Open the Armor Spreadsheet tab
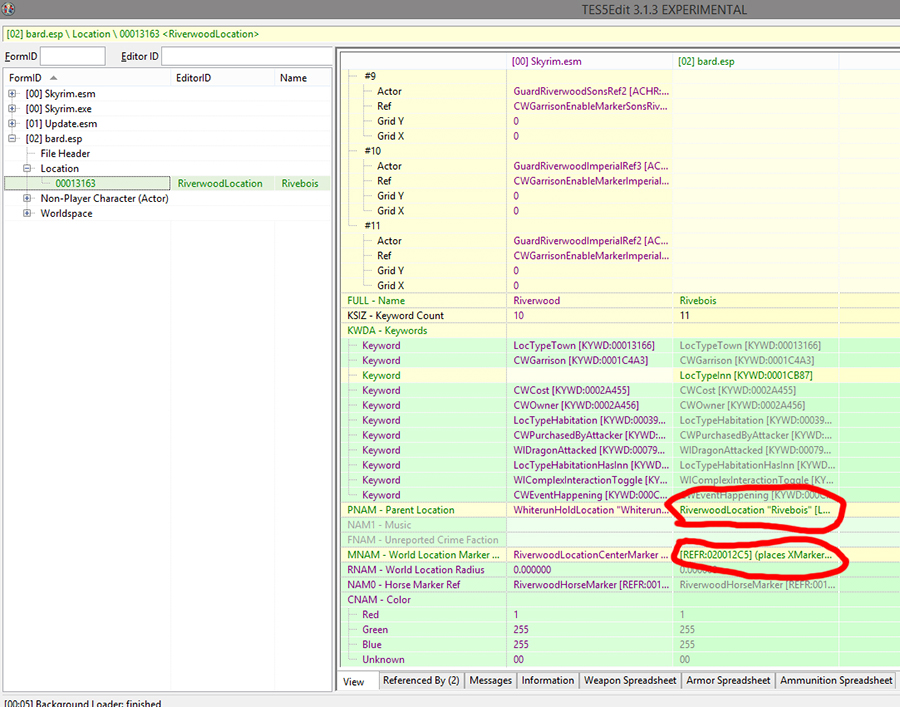The image size is (900, 707). coord(728,680)
